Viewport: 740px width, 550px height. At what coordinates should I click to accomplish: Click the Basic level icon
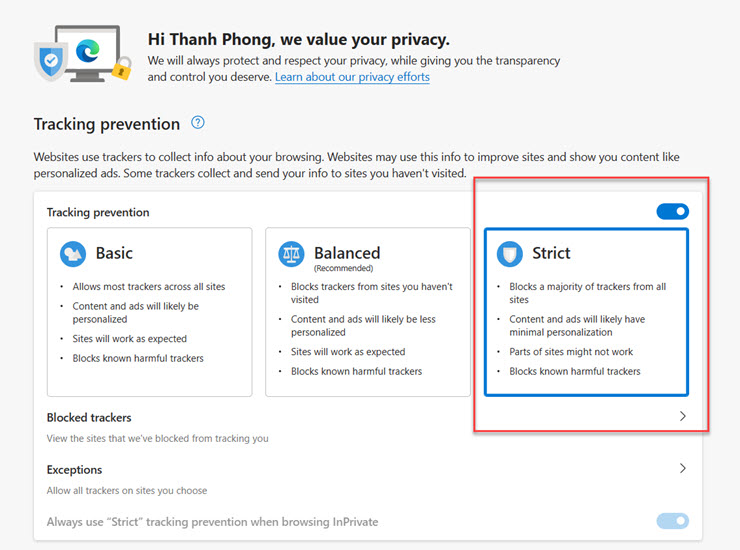[x=73, y=254]
